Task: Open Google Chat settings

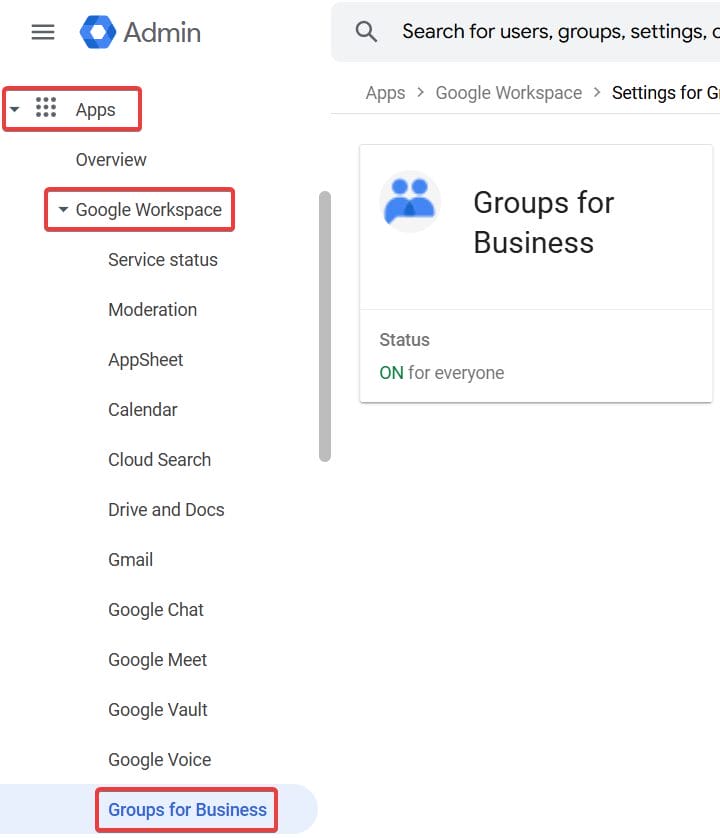Action: pyautogui.click(x=156, y=610)
